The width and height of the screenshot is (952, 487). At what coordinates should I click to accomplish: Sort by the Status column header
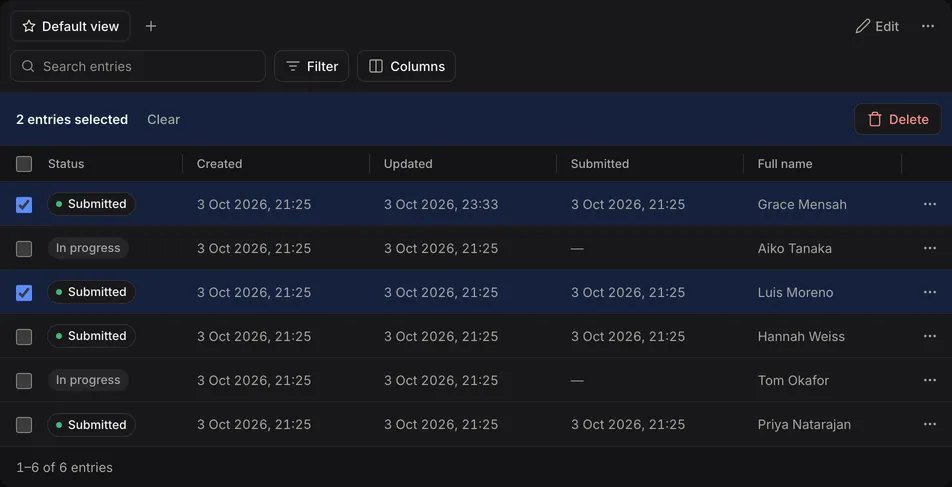66,164
